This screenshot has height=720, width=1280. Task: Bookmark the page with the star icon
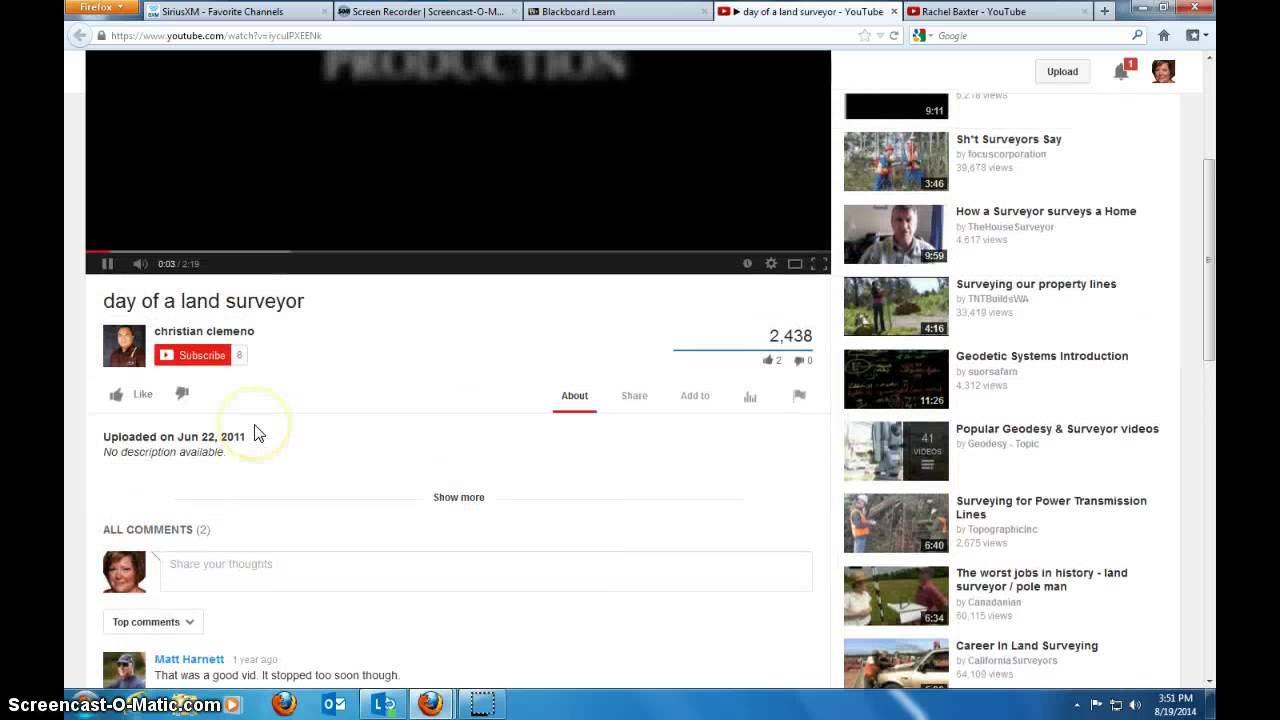(864, 35)
